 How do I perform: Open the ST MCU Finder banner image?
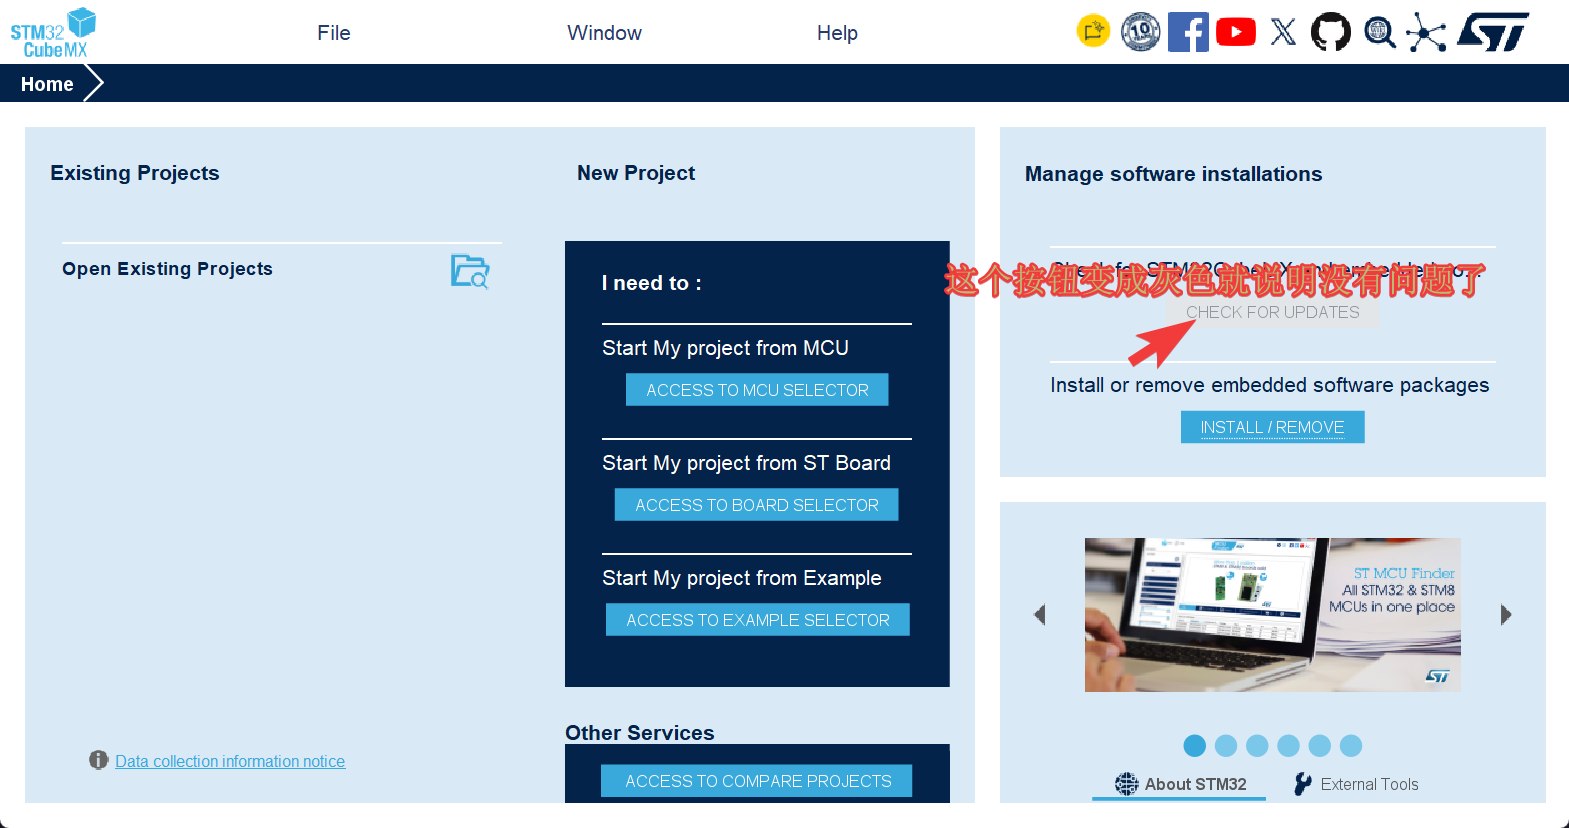click(x=1273, y=615)
